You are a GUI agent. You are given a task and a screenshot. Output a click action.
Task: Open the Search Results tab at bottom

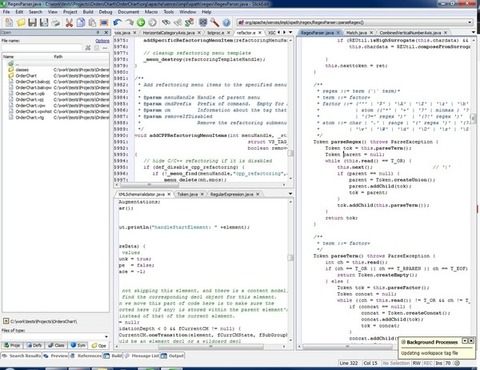[22, 356]
